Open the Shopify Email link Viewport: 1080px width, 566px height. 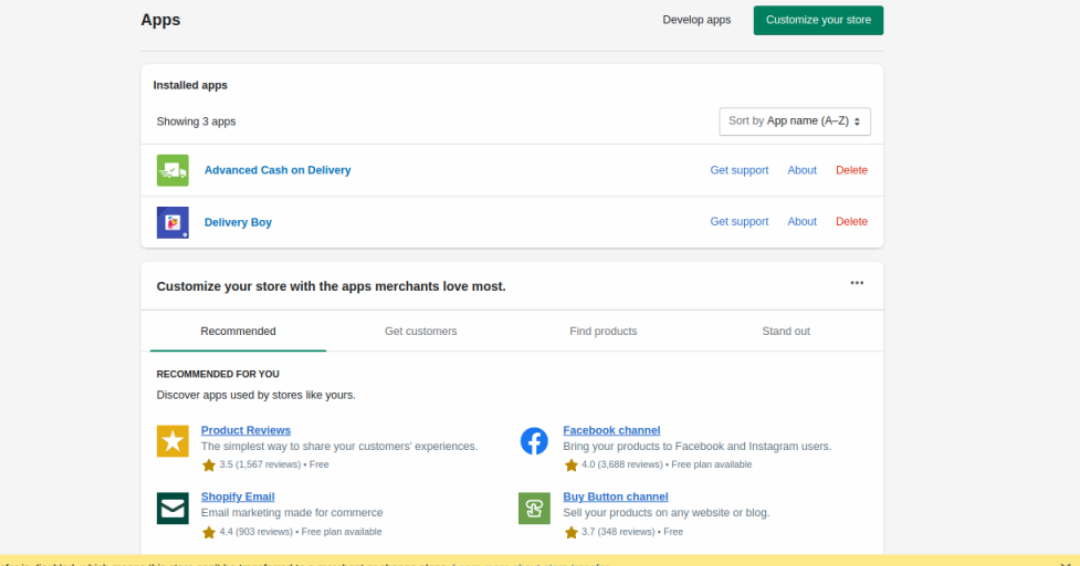click(x=238, y=496)
